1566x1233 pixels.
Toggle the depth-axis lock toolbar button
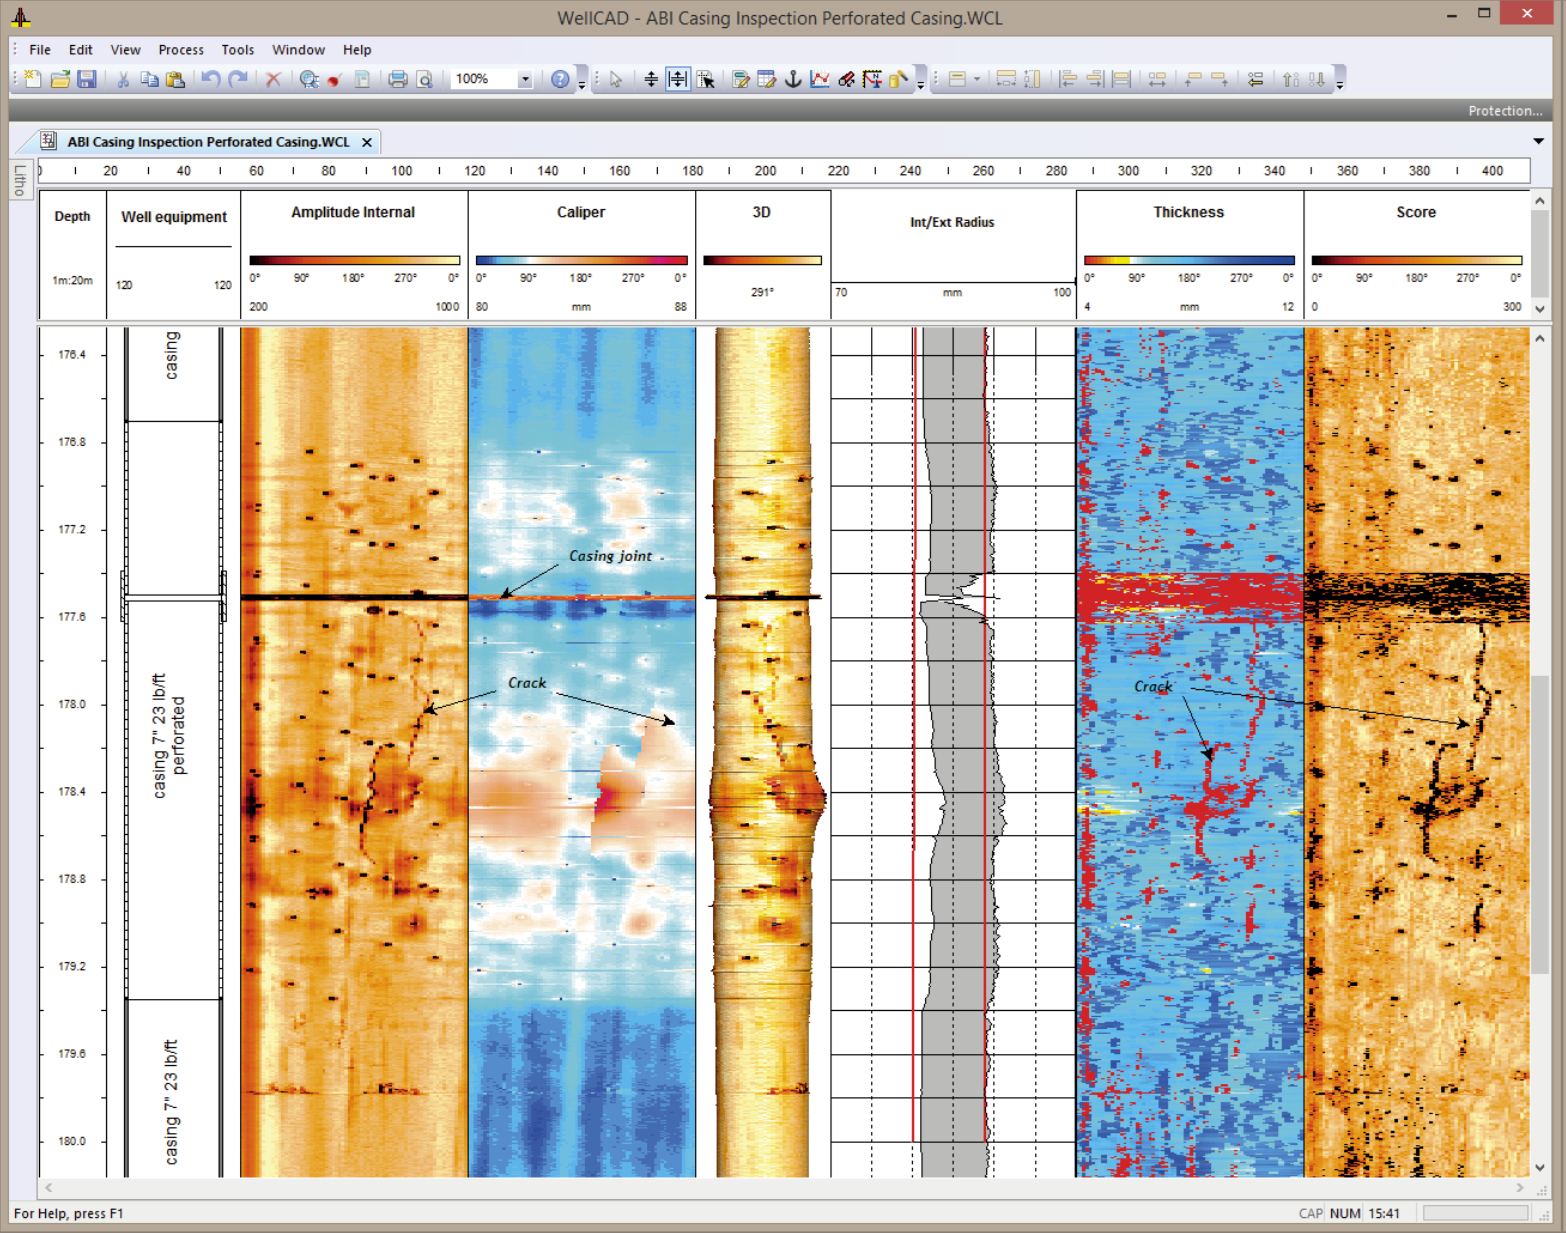tap(678, 79)
